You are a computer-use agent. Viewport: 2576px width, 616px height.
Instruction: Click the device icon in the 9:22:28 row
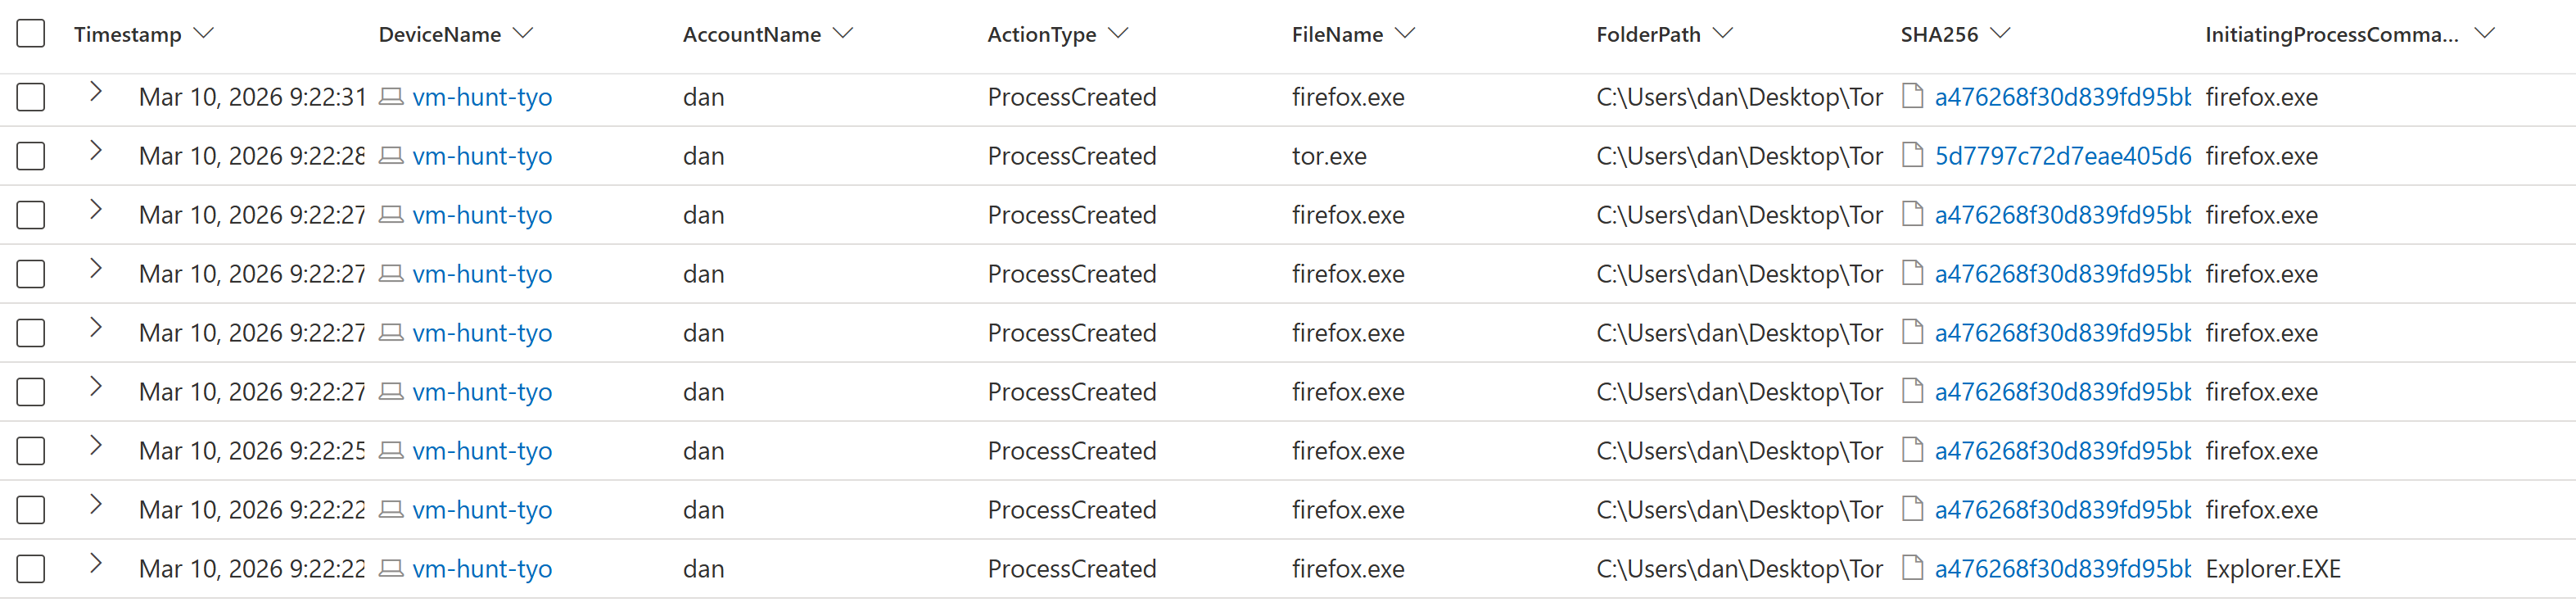tap(392, 156)
